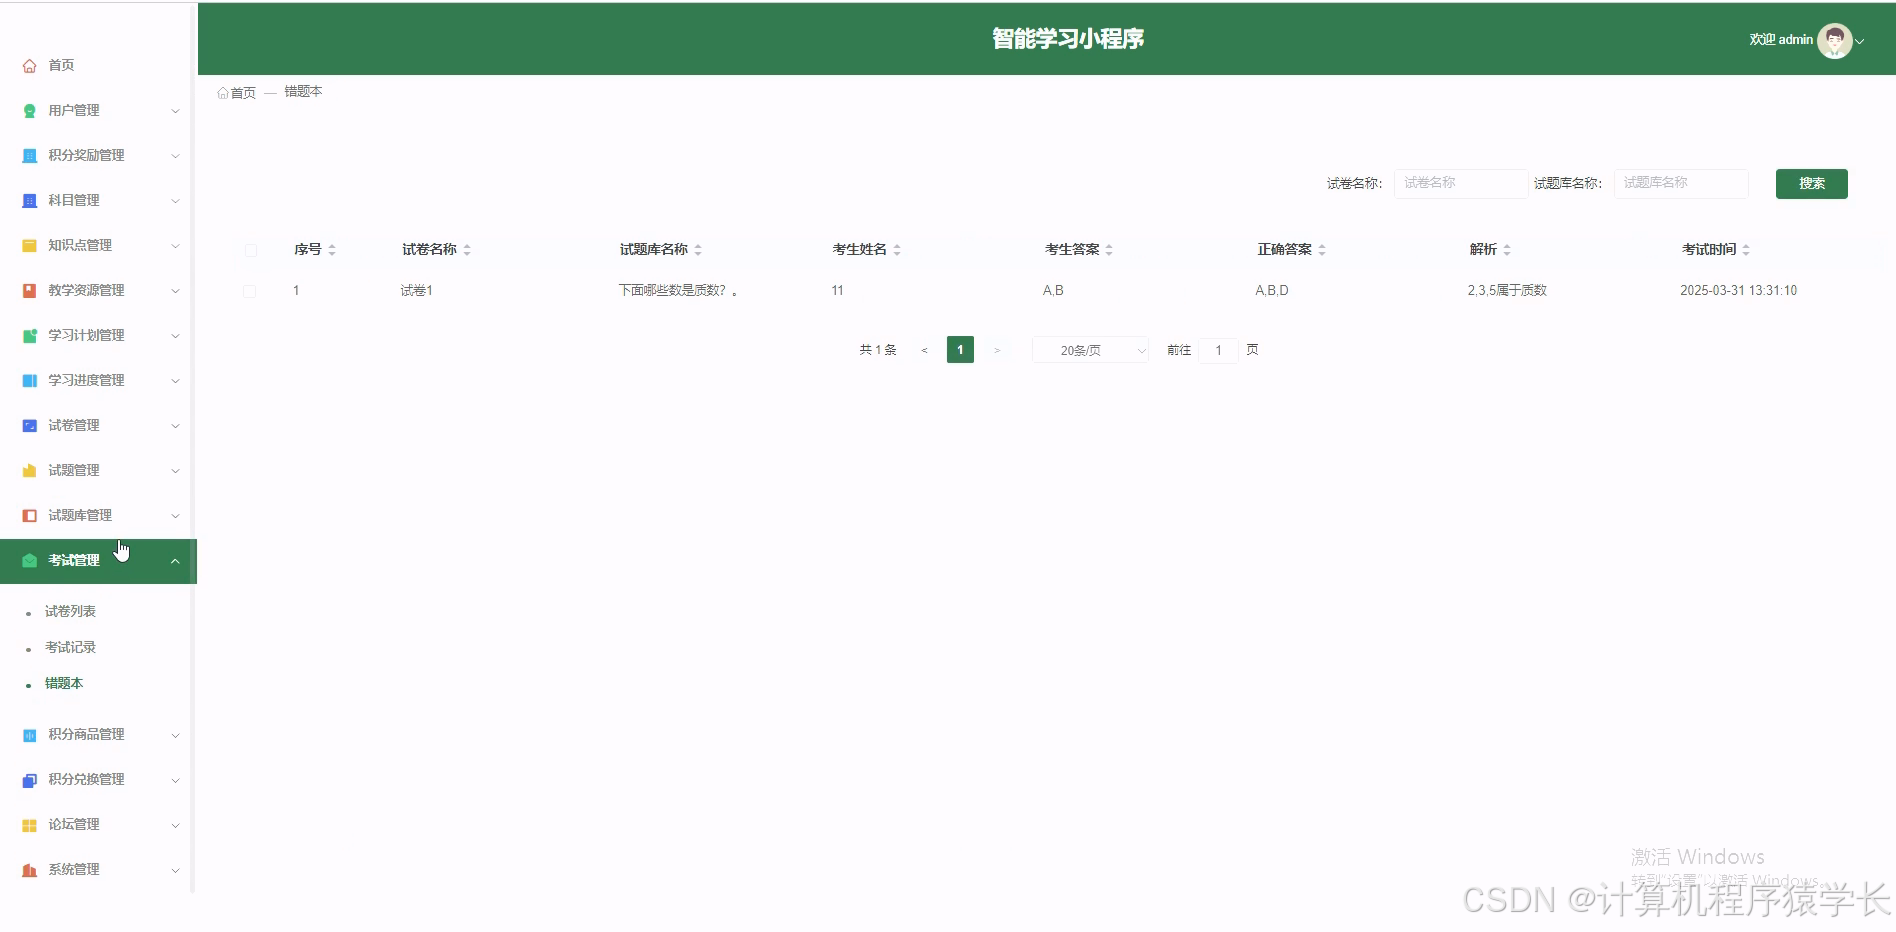The image size is (1896, 932).
Task: Click the 试题管理 icon
Action: 29,470
